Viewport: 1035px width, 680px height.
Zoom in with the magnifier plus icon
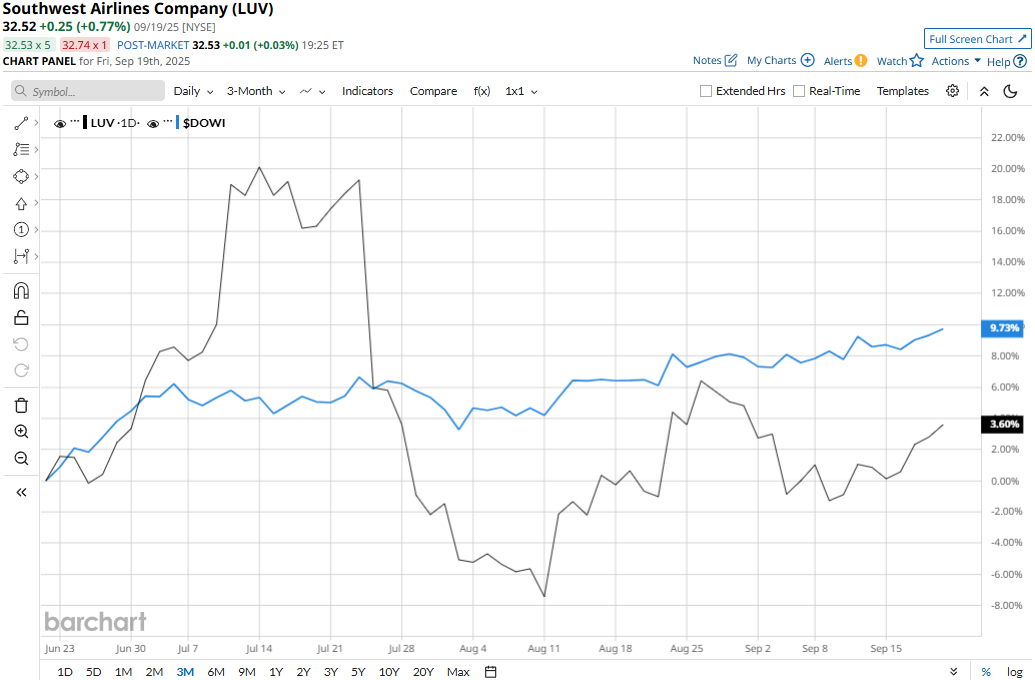click(x=21, y=432)
